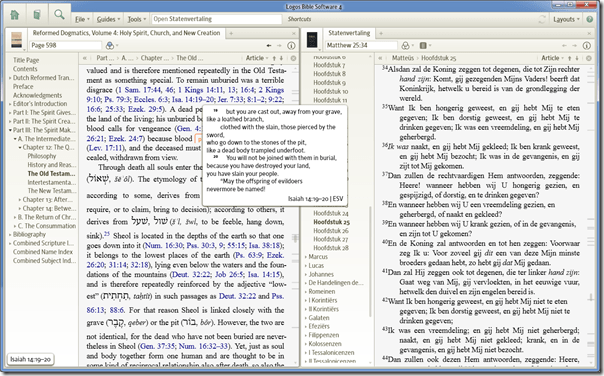
Task: Click the Page 598 reference box
Action: pyautogui.click(x=65, y=45)
